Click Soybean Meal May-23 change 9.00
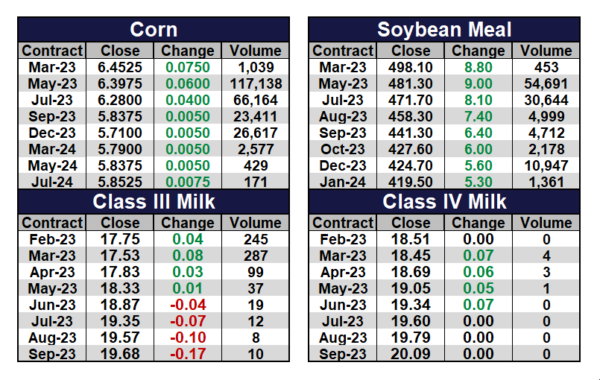Screen dimensions: 600x380 478,83
